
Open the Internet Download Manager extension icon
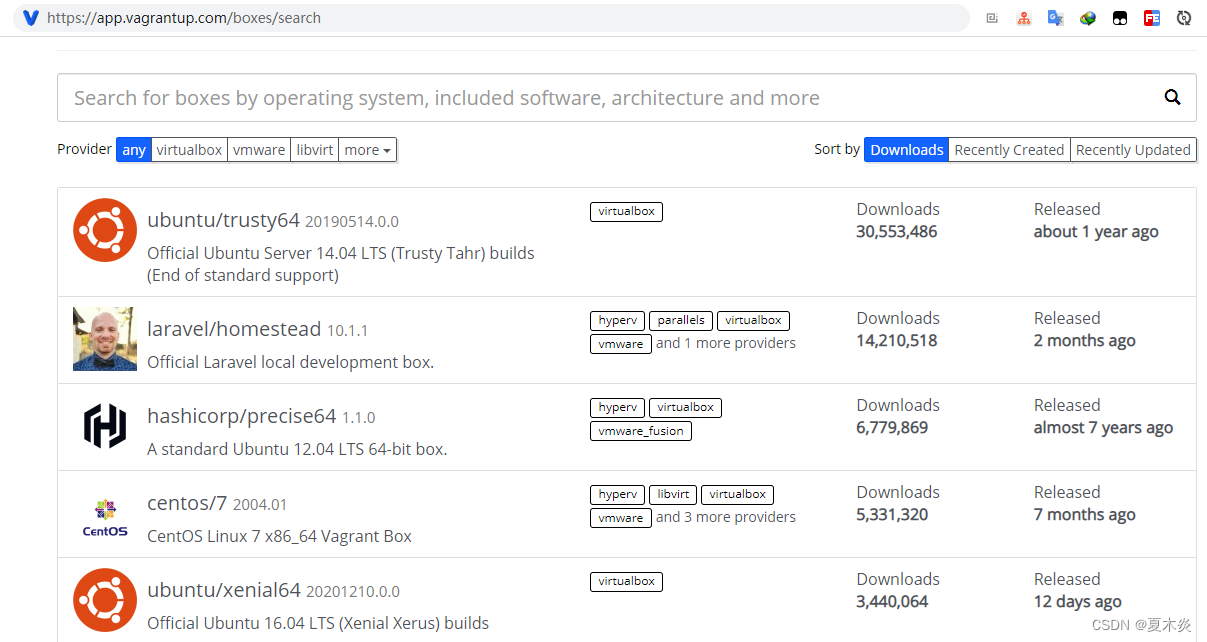(1088, 18)
